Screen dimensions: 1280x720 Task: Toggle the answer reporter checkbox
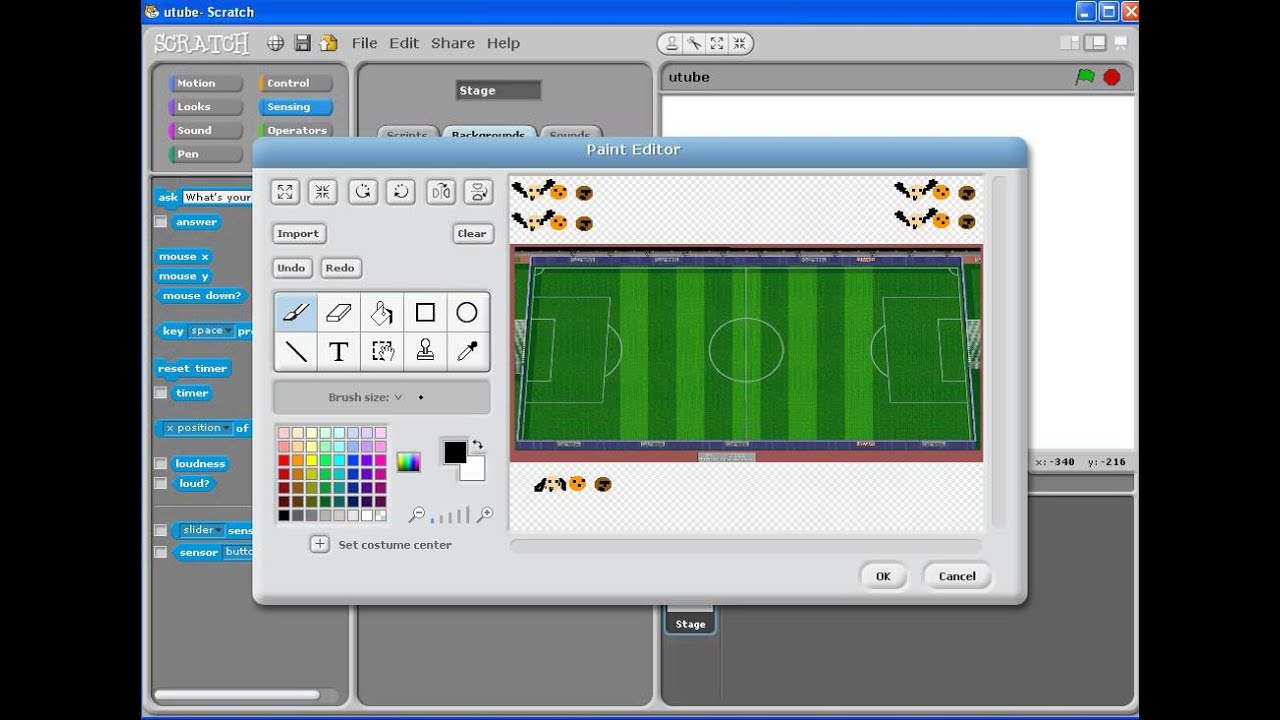tap(160, 222)
